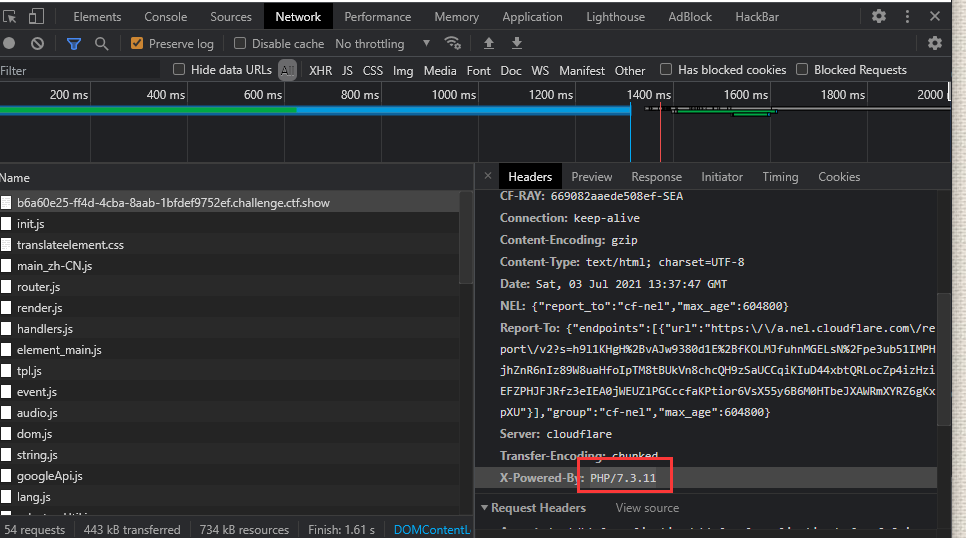Import HAR file upload arrow icon
Image resolution: width=966 pixels, height=538 pixels.
coord(489,43)
